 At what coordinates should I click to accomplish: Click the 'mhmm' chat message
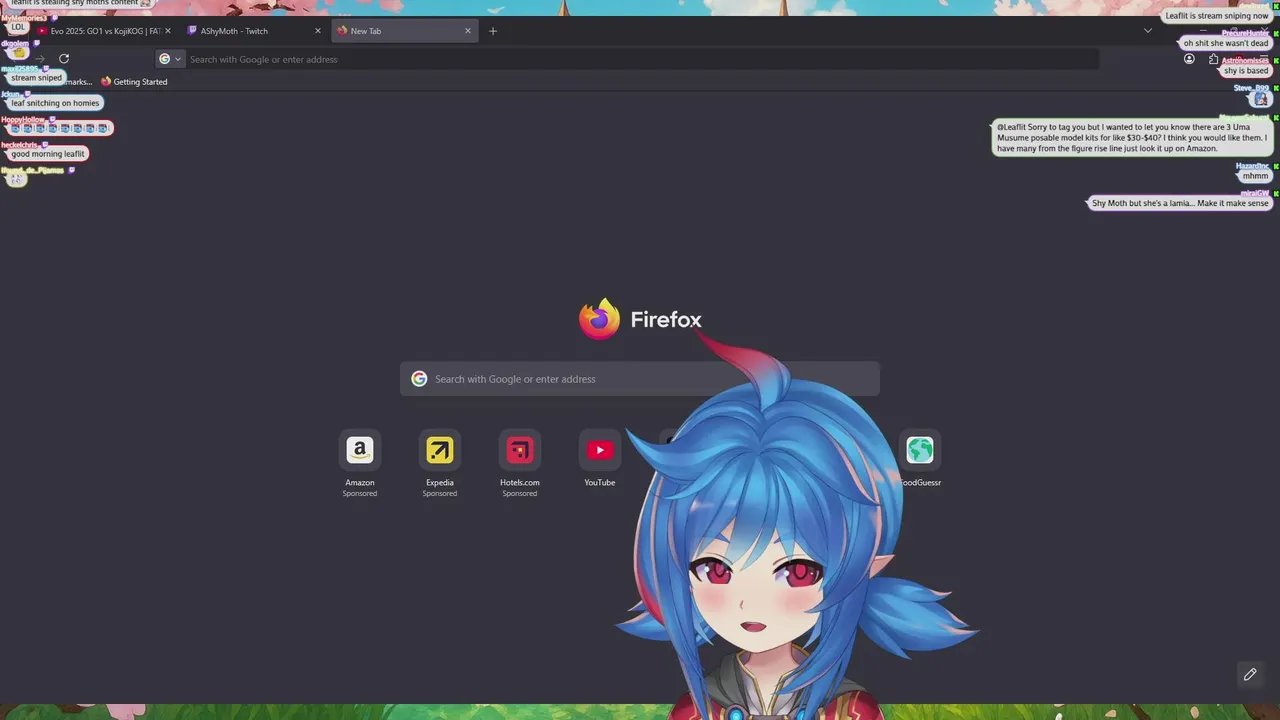(1255, 176)
